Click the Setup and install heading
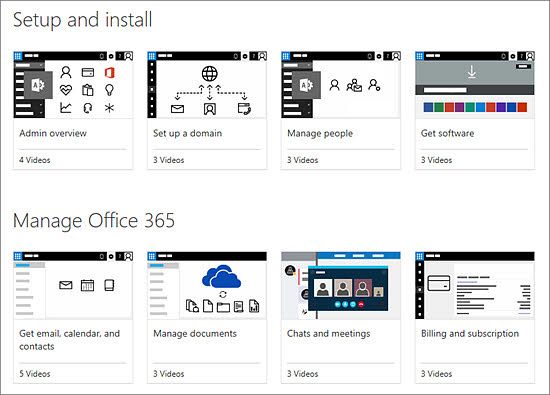 (82, 20)
